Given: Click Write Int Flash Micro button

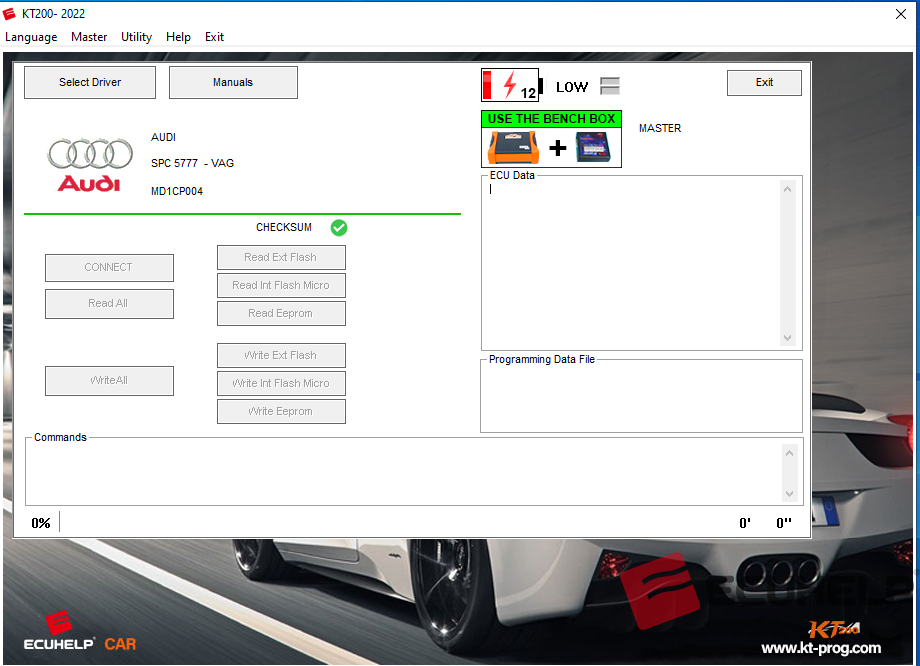Looking at the screenshot, I should (281, 383).
